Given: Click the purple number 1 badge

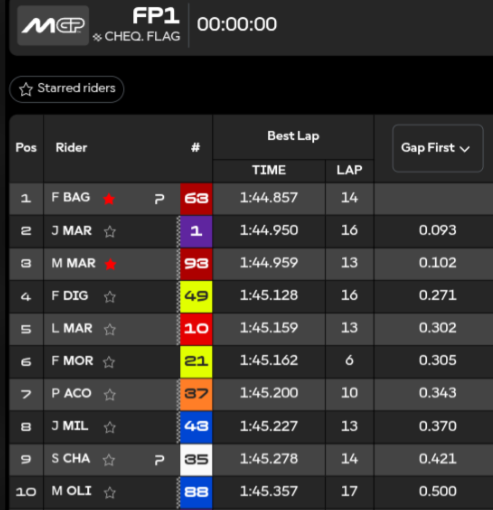Looking at the screenshot, I should pos(196,231).
